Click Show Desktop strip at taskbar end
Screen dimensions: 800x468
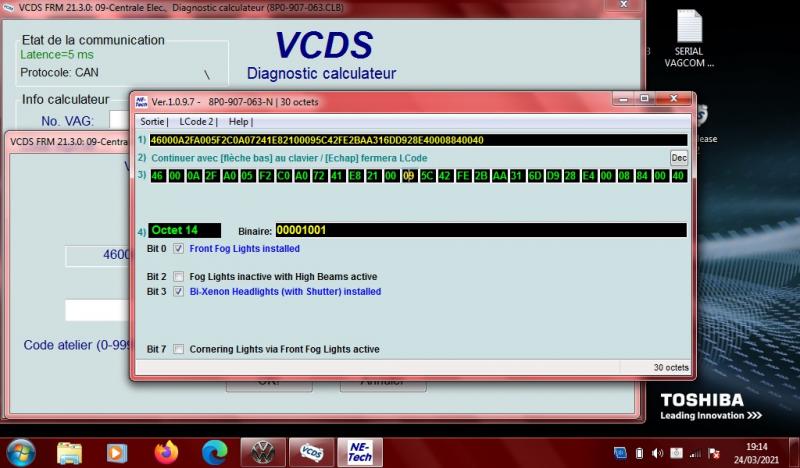pos(794,453)
